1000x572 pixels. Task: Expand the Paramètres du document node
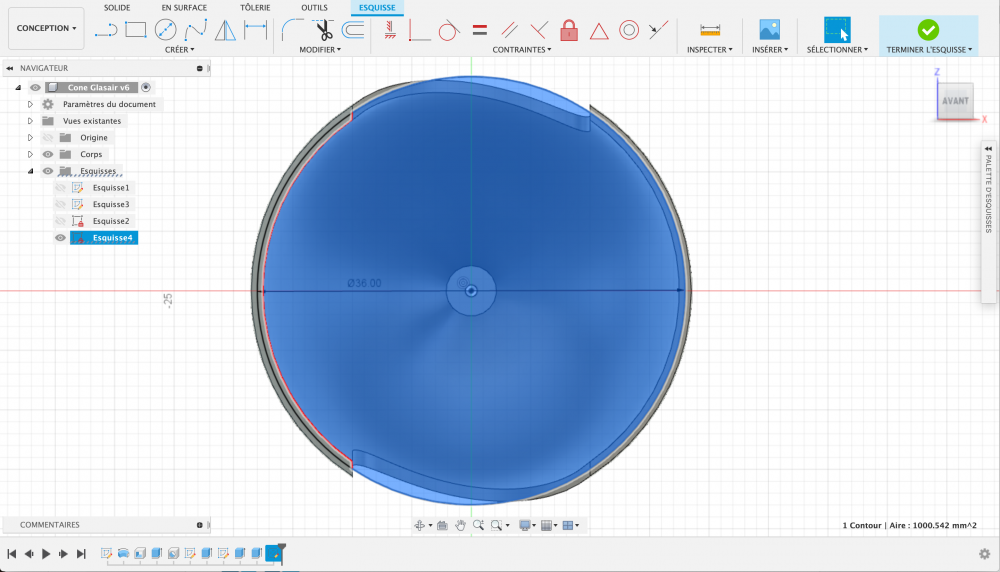click(31, 104)
